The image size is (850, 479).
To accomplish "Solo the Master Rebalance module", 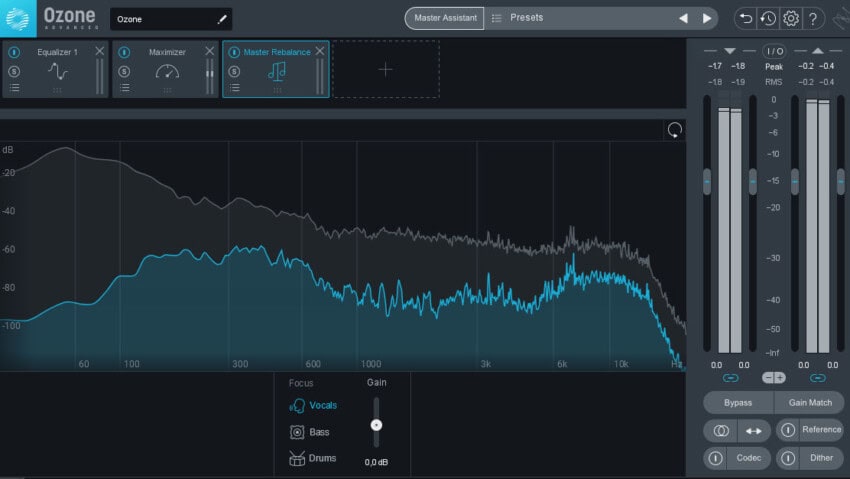I will tap(234, 71).
